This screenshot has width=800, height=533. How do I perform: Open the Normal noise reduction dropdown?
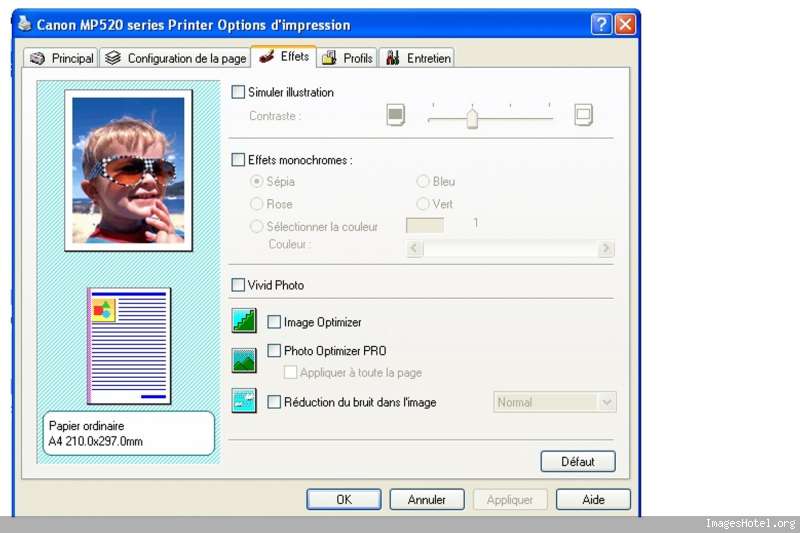coord(555,402)
